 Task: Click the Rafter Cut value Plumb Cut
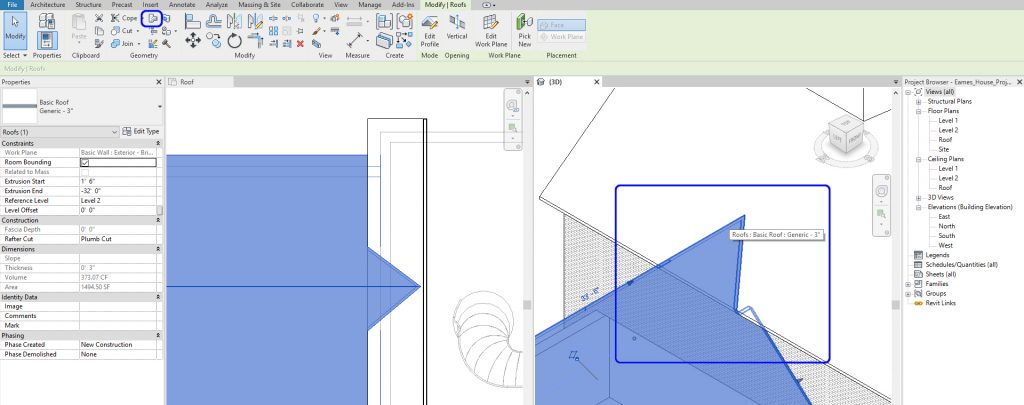(118, 239)
